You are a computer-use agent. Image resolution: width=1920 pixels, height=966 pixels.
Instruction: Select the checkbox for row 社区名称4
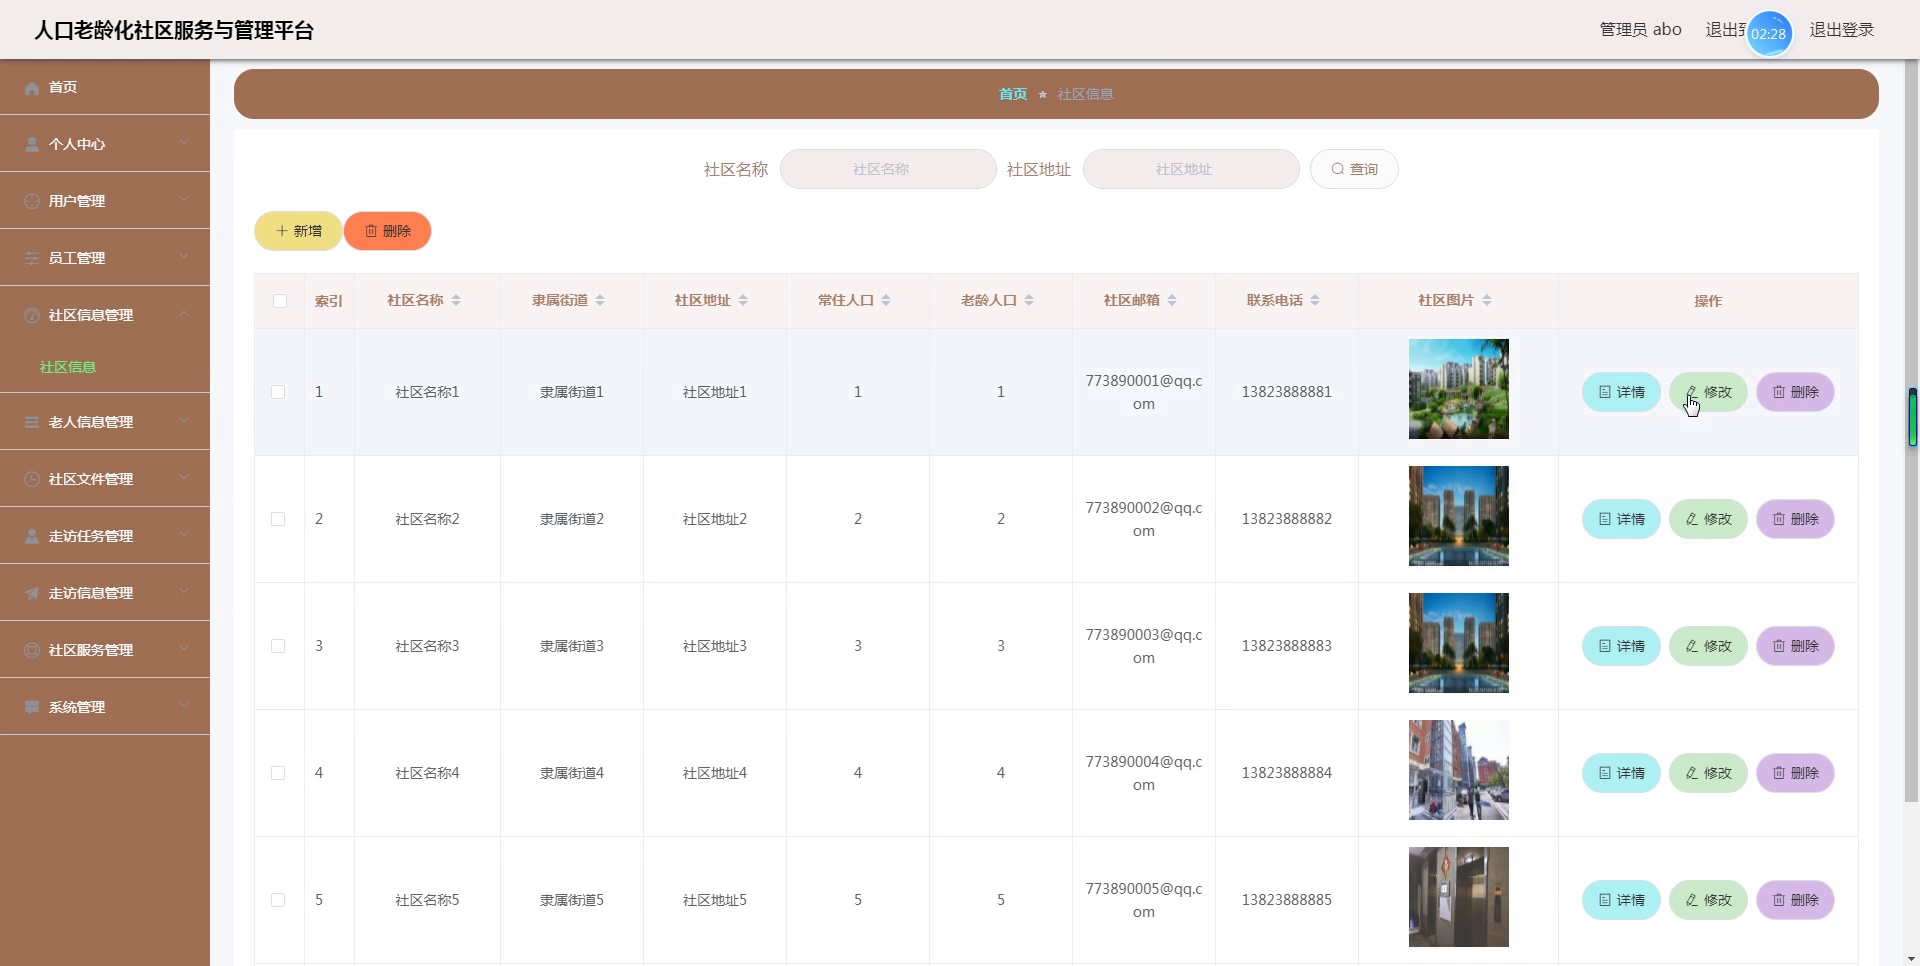pyautogui.click(x=278, y=774)
